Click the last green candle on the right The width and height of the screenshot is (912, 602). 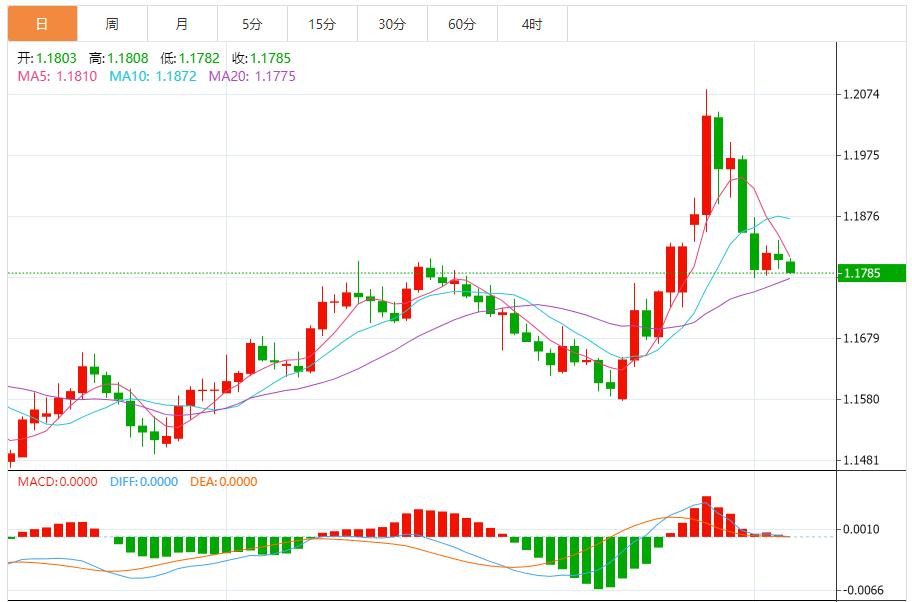pos(791,267)
